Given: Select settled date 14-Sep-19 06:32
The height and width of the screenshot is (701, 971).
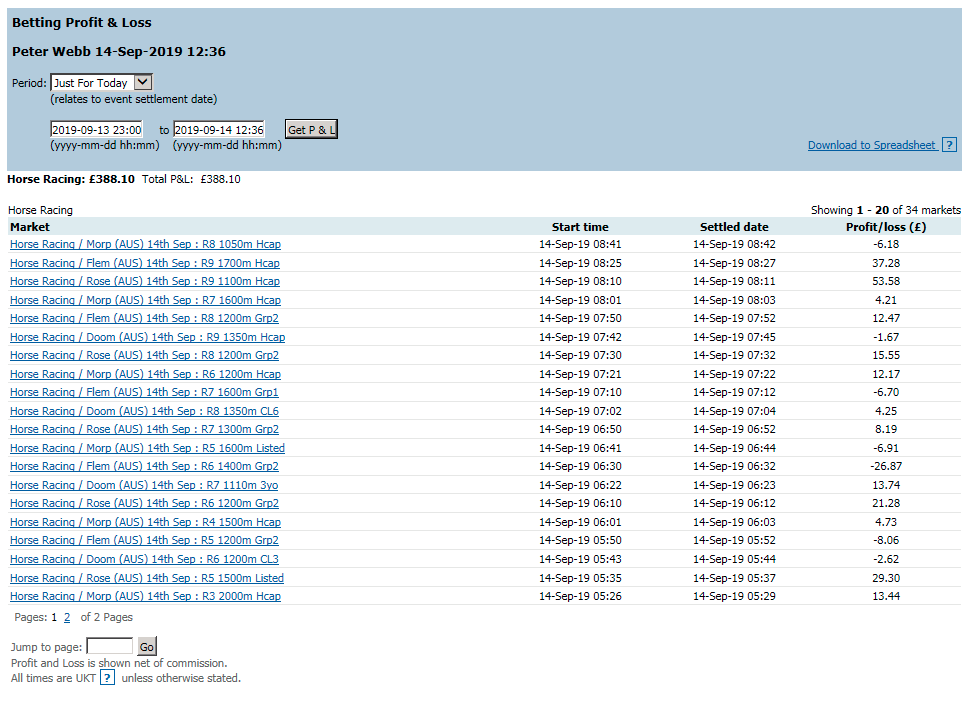Looking at the screenshot, I should click(734, 466).
